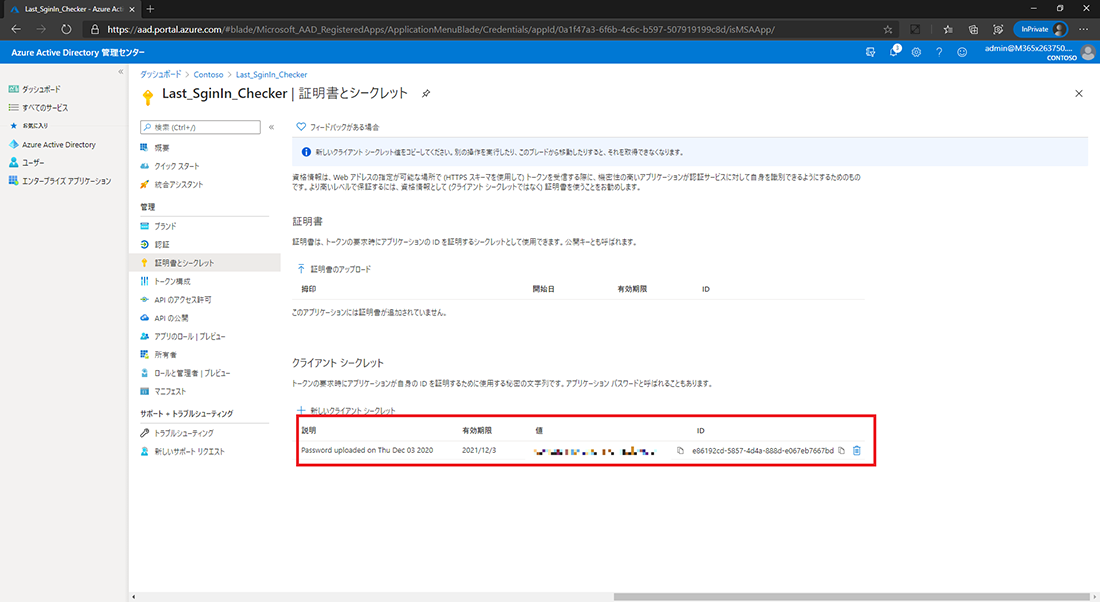Pin the 証明書とシークレット blade
This screenshot has width=1100, height=602.
(426, 93)
